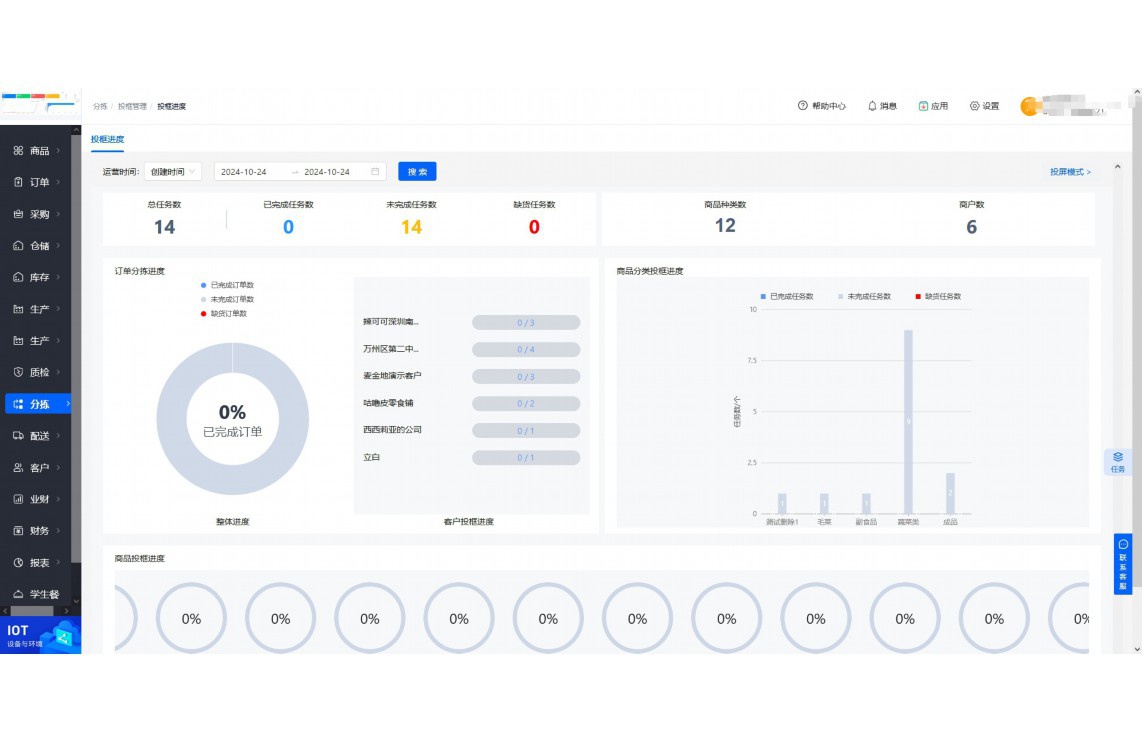Open the 订单 menu in sidebar
The height and width of the screenshot is (742, 1142).
point(39,182)
